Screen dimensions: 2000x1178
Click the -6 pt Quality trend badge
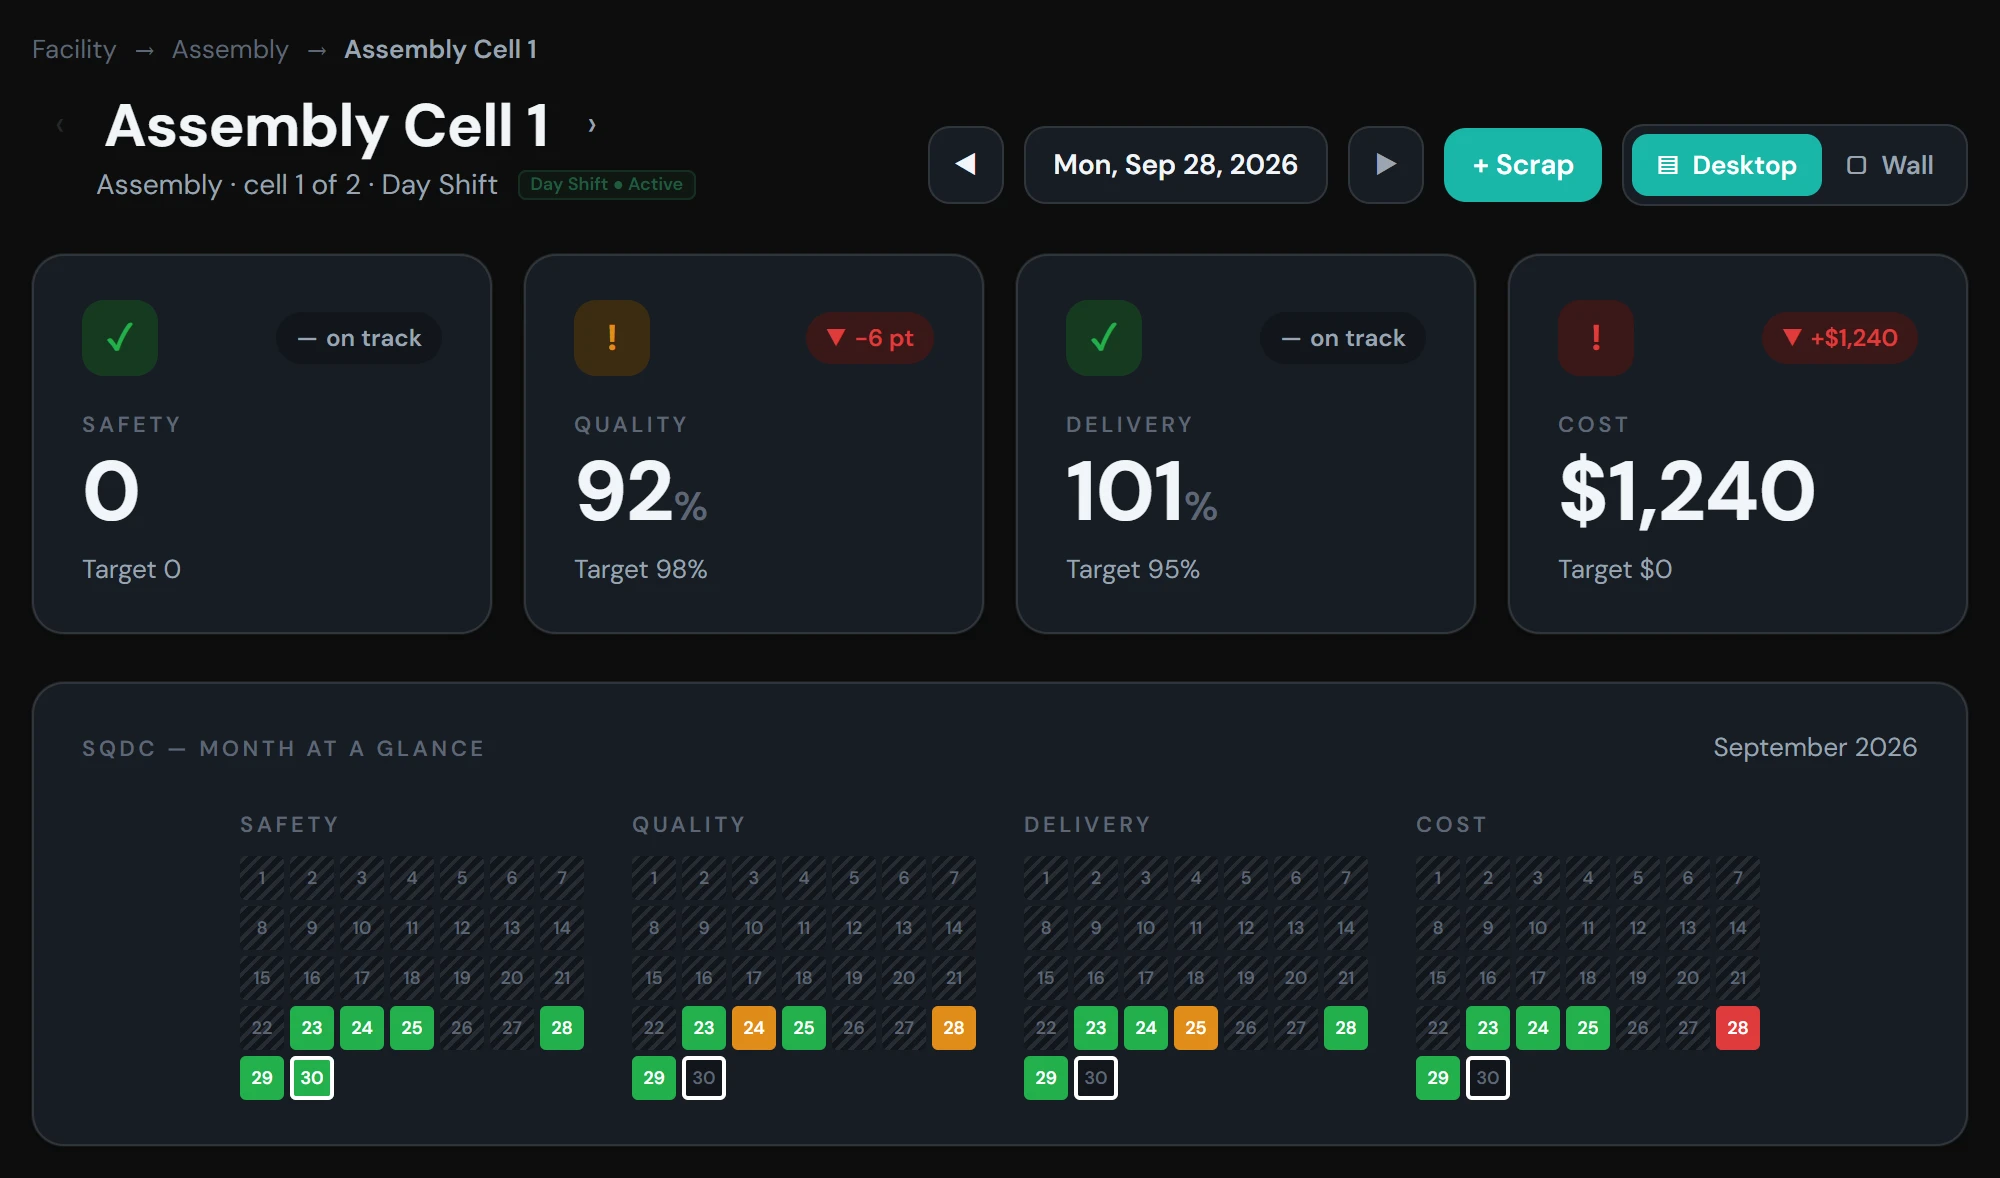coord(870,338)
